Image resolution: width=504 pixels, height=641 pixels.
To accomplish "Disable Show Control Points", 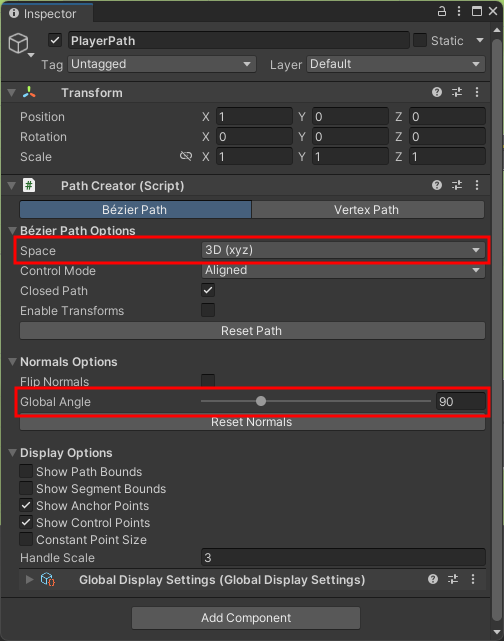I will 26,522.
